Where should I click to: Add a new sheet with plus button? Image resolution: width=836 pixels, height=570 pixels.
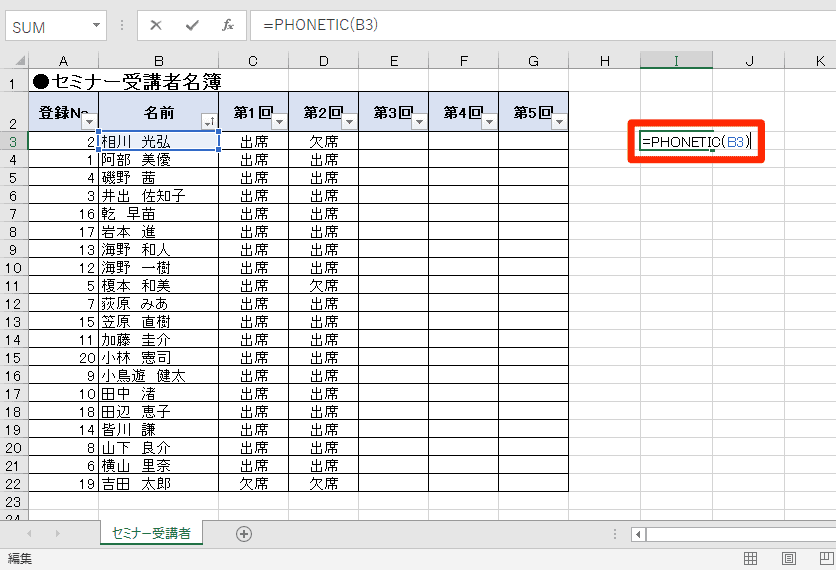click(243, 534)
